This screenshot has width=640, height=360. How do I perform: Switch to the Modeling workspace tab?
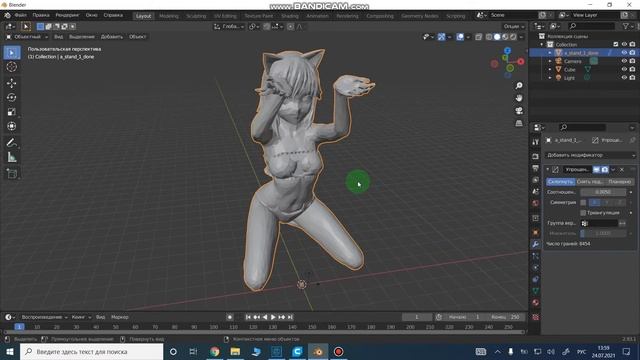pos(169,16)
